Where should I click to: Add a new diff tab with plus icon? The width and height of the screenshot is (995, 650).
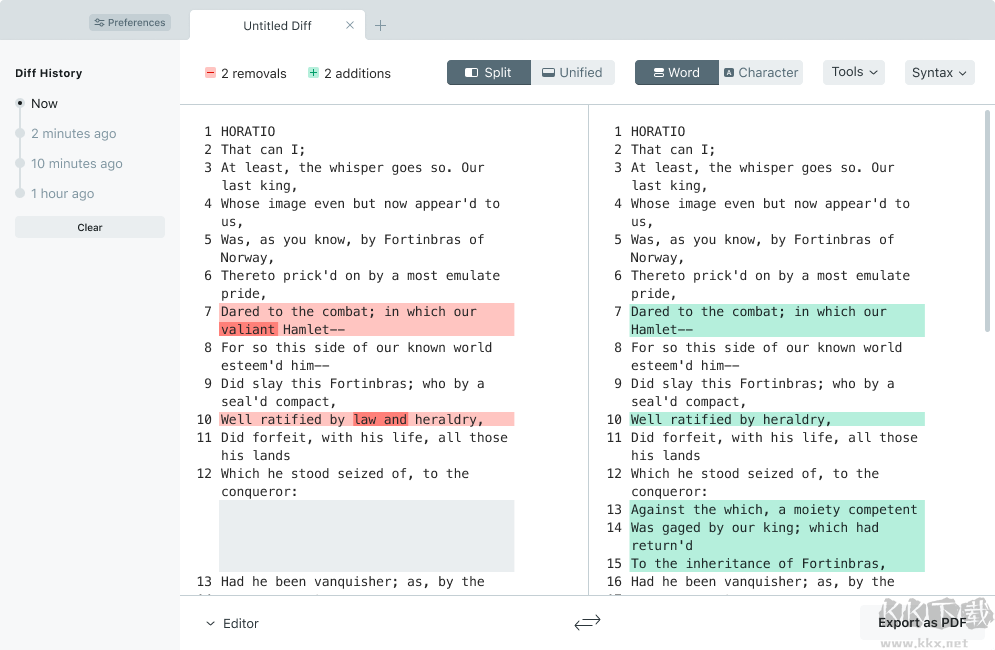click(x=380, y=25)
